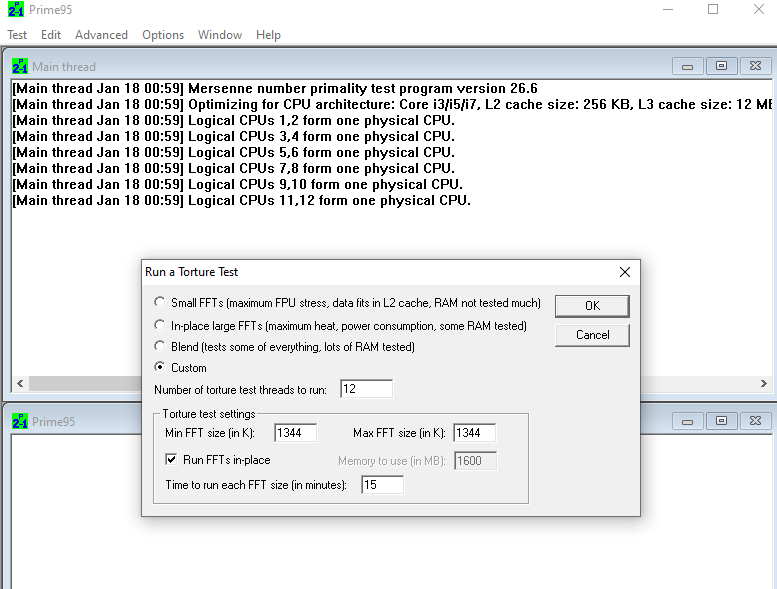Close the Main thread child window
This screenshot has width=777, height=589.
point(756,66)
